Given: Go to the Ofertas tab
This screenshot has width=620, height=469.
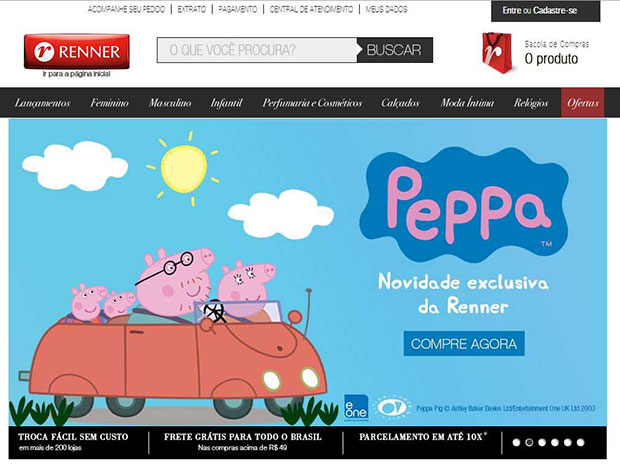Looking at the screenshot, I should click(582, 103).
